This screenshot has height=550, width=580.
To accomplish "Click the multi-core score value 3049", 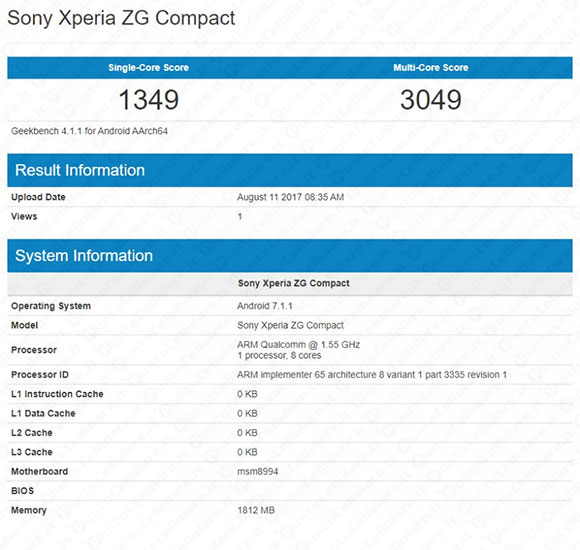I will point(431,100).
